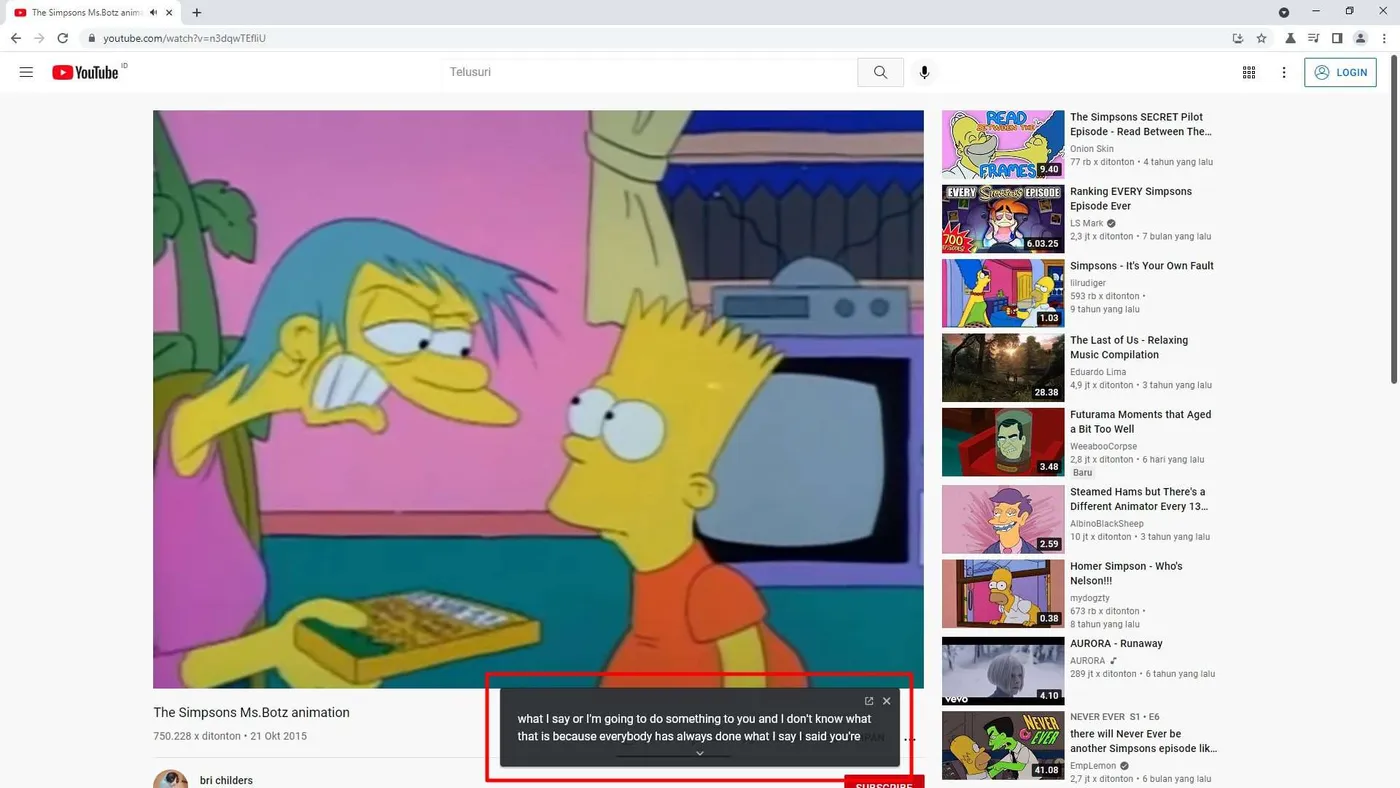Open a new browser tab

tap(197, 13)
